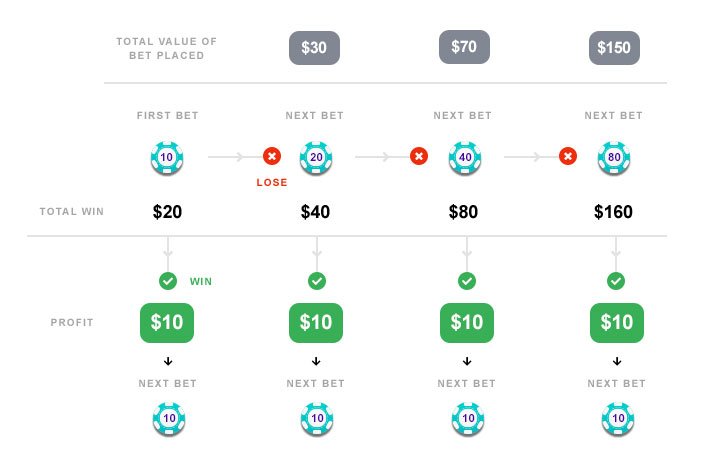This screenshot has width=705, height=465.
Task: Click the black down arrow under first $10 profit
Action: 168,361
